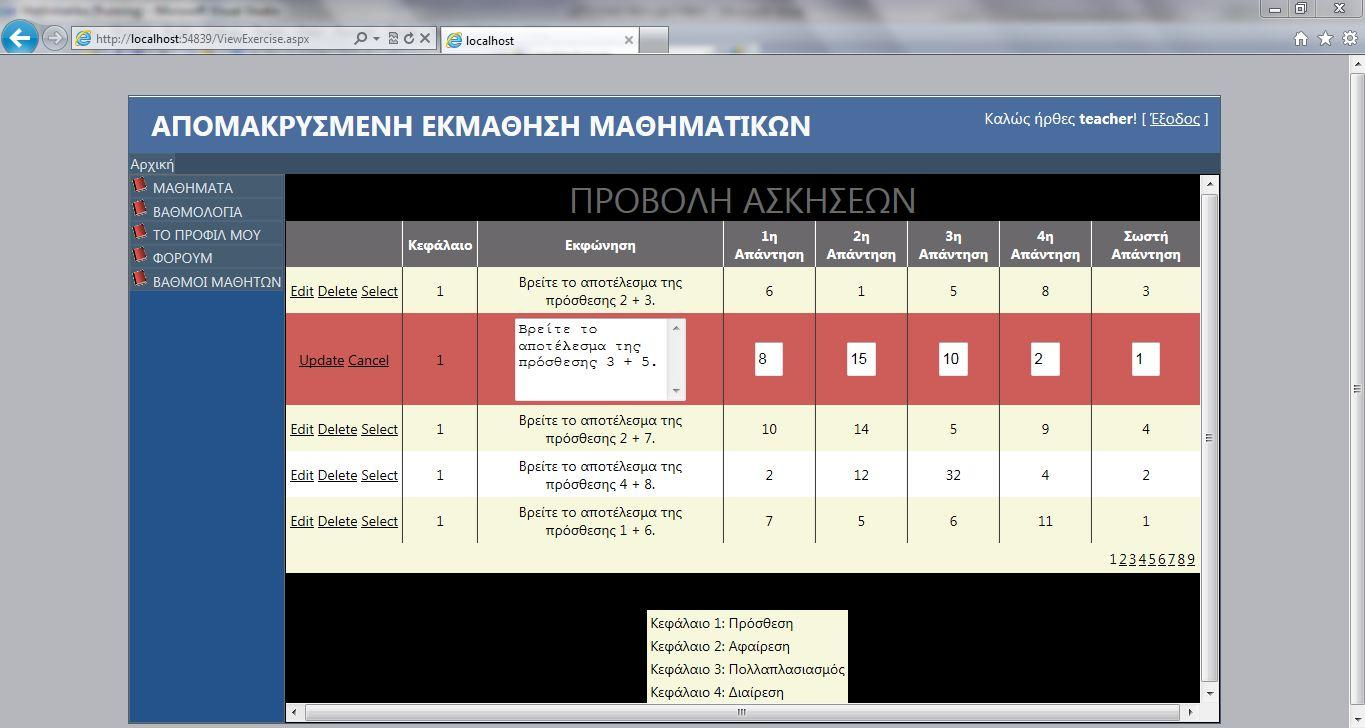Click the 4η Απάντηση input containing 2
The image size is (1365, 728).
[x=1045, y=359]
